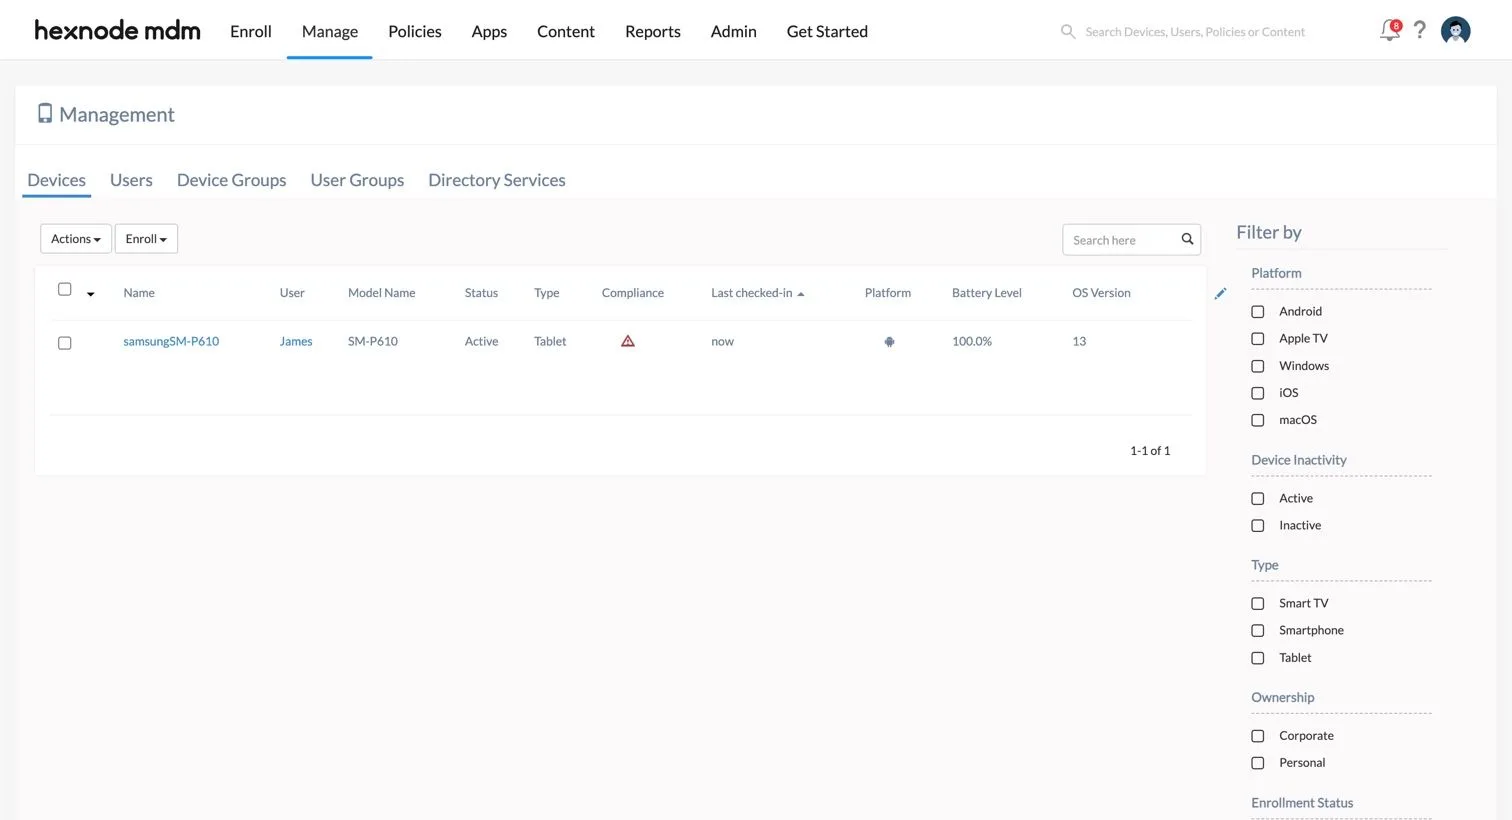Enable the Apple TV platform filter

coord(1258,339)
